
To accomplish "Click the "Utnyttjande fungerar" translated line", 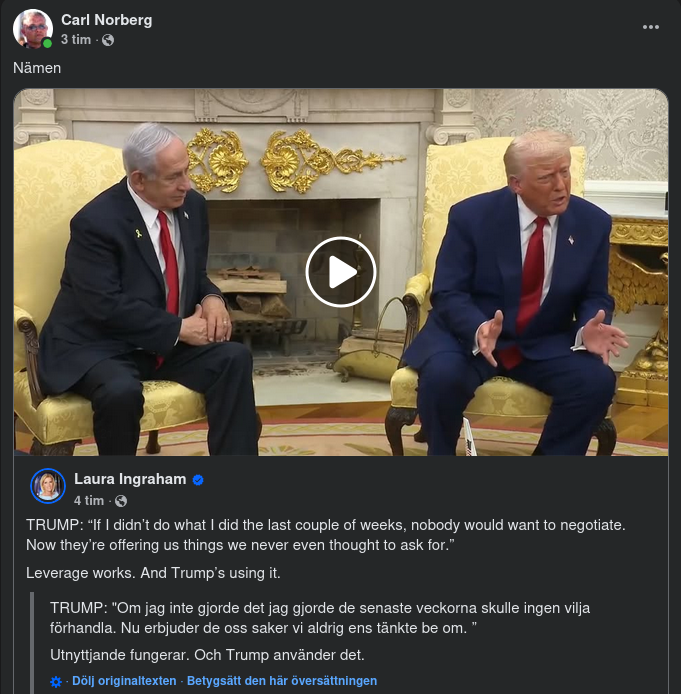I will click(x=207, y=655).
